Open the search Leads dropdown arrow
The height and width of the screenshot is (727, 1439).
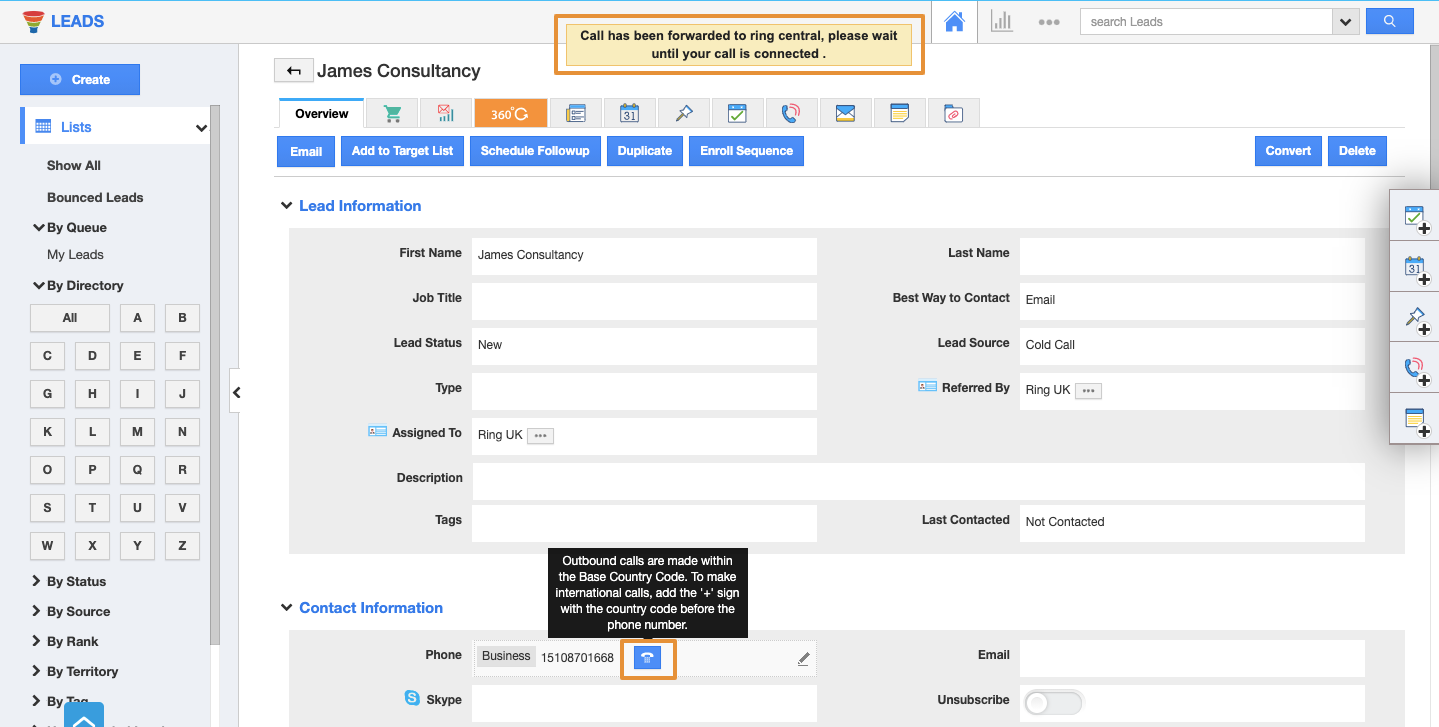1346,21
